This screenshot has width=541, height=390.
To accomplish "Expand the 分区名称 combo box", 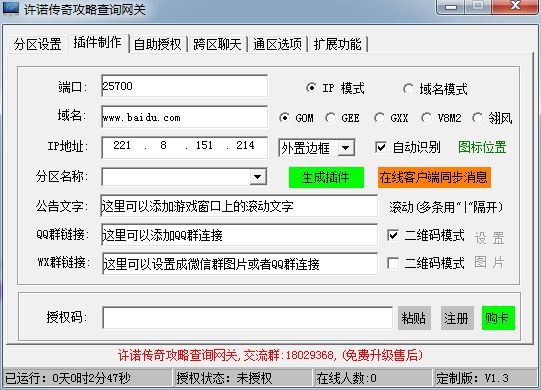I will (x=258, y=177).
